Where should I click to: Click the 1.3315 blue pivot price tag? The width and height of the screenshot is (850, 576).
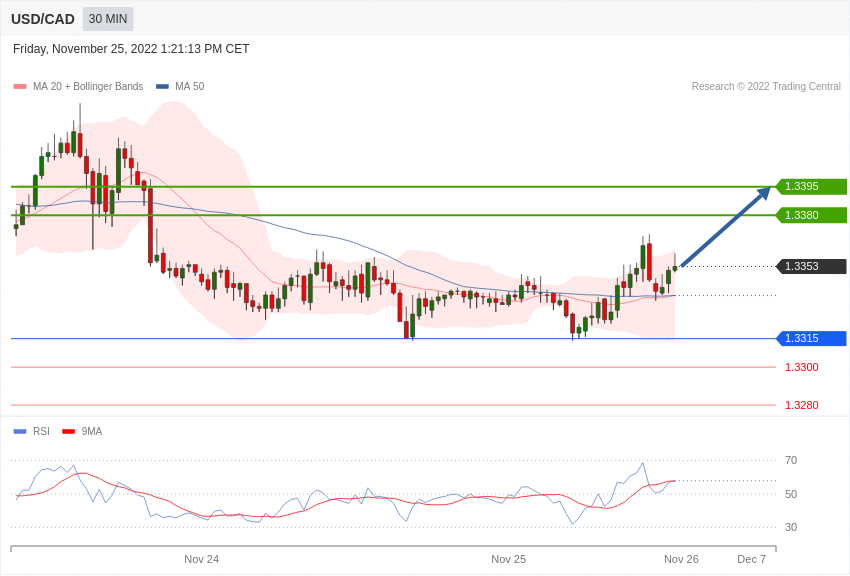(x=811, y=338)
